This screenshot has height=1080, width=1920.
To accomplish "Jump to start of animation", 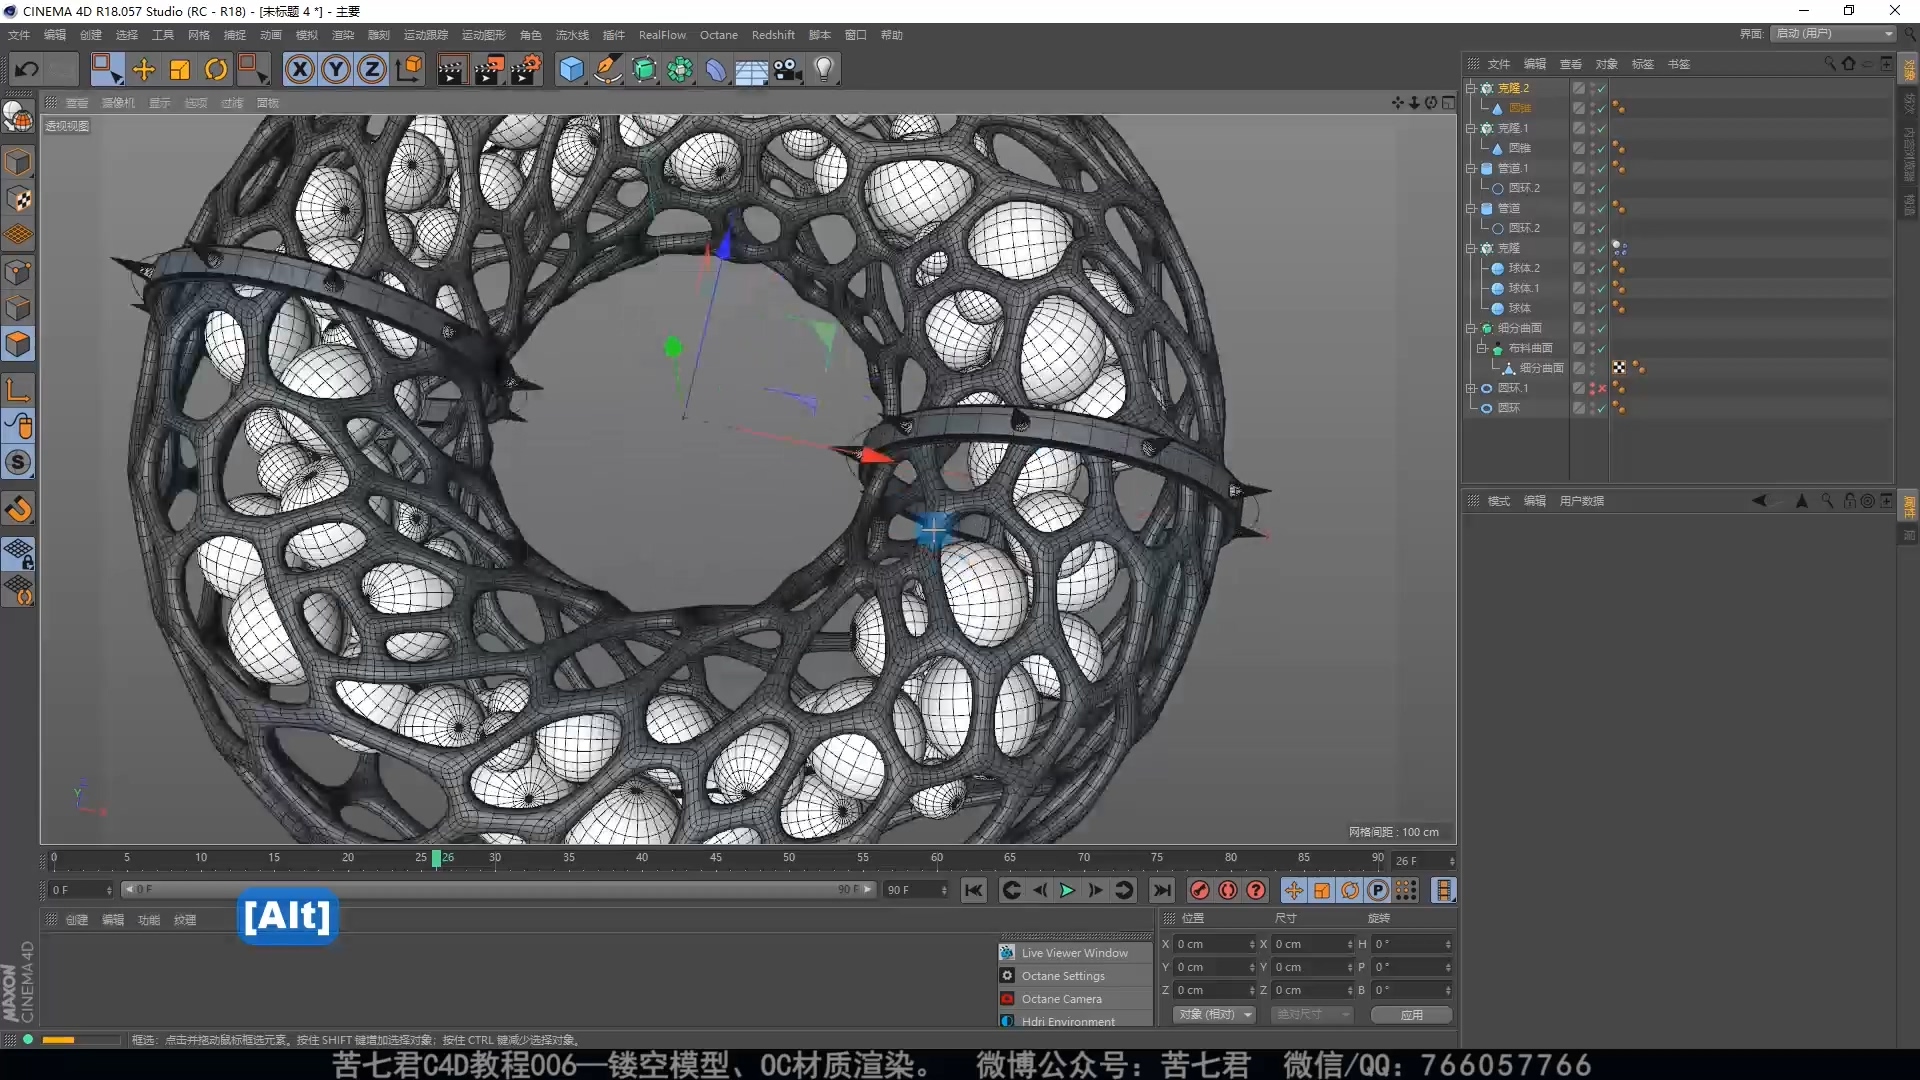I will point(974,890).
